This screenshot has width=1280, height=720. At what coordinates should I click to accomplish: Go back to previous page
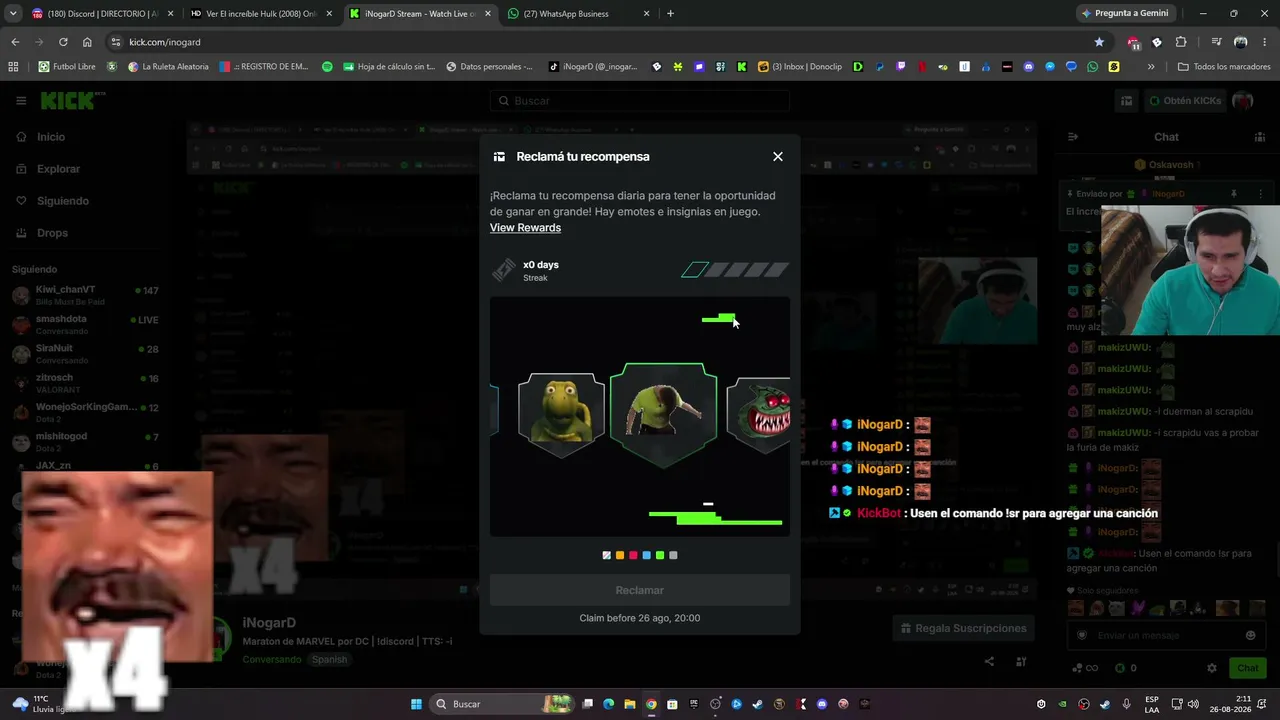pos(15,42)
